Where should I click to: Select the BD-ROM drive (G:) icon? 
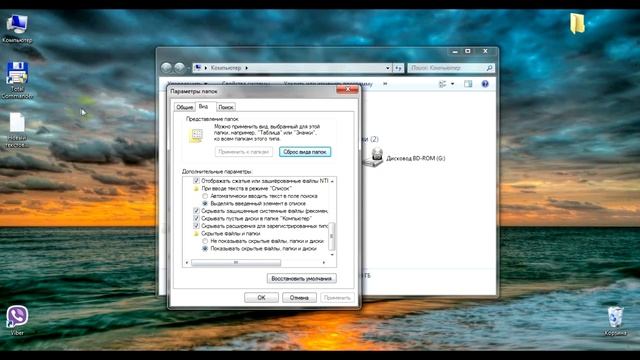click(373, 158)
